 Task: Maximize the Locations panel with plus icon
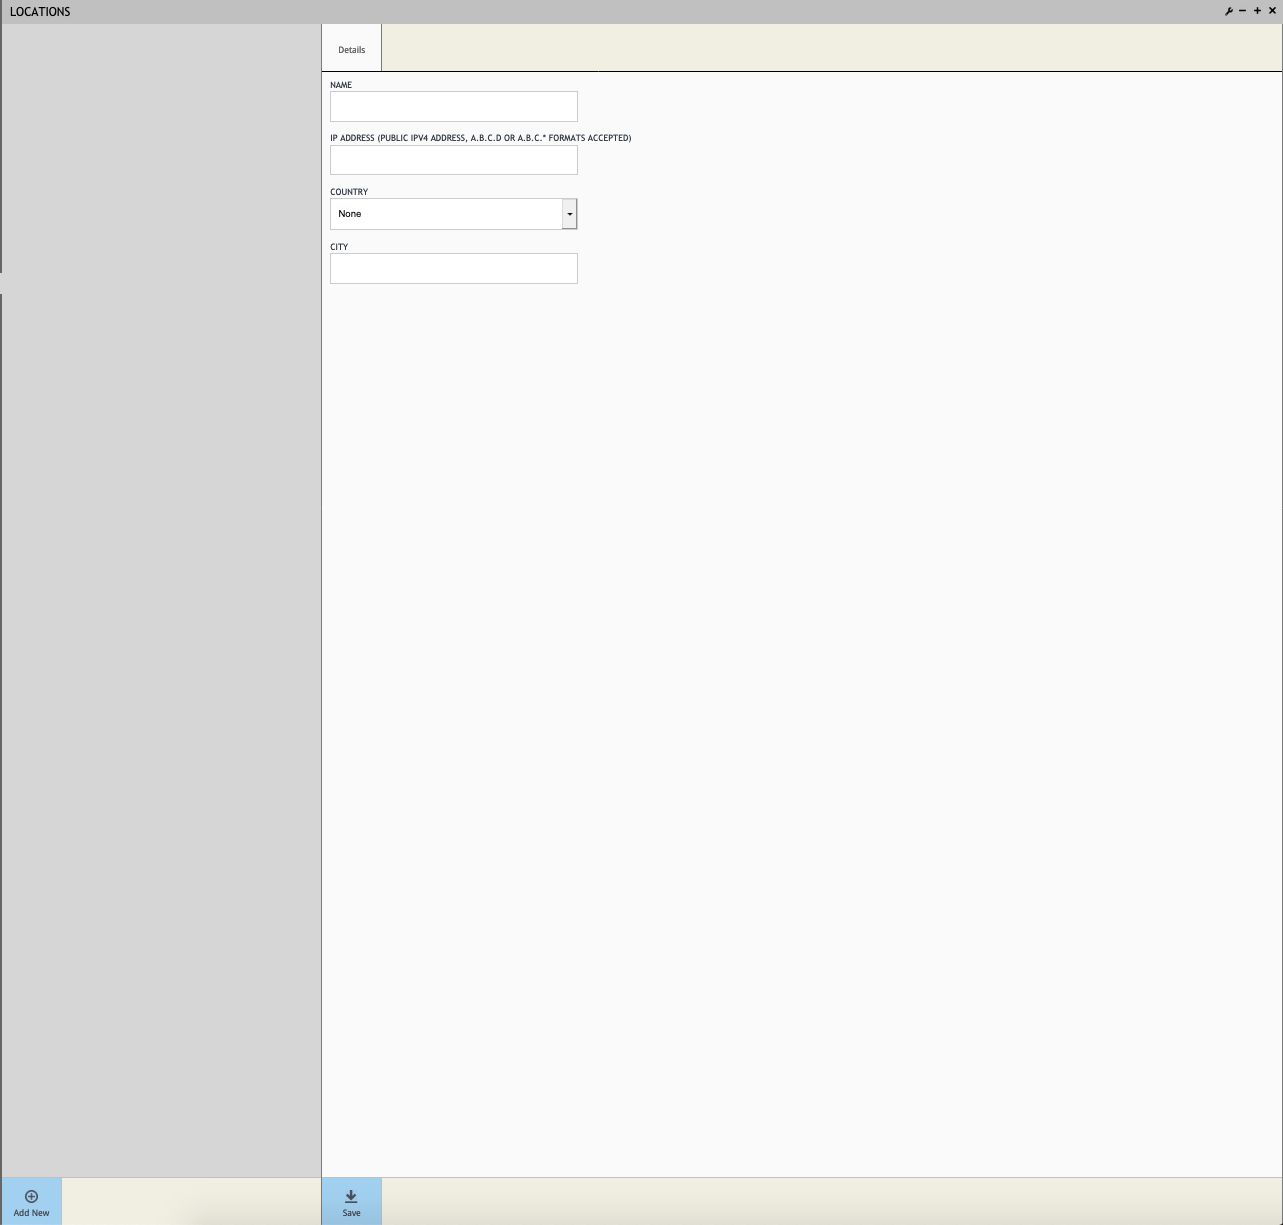coord(1257,11)
